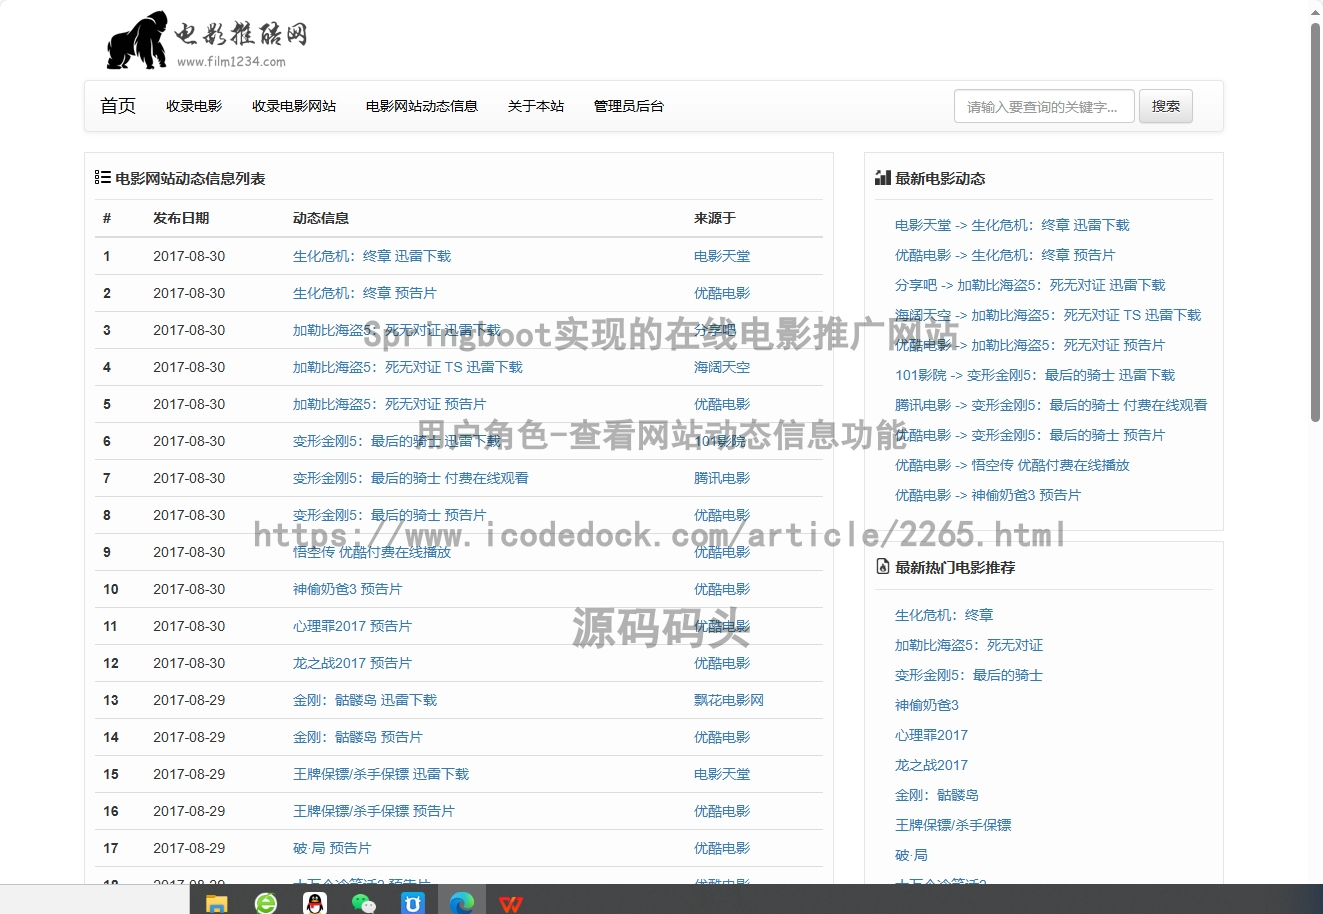Open File Explorer from the taskbar
This screenshot has height=914, width=1323.
click(x=217, y=903)
